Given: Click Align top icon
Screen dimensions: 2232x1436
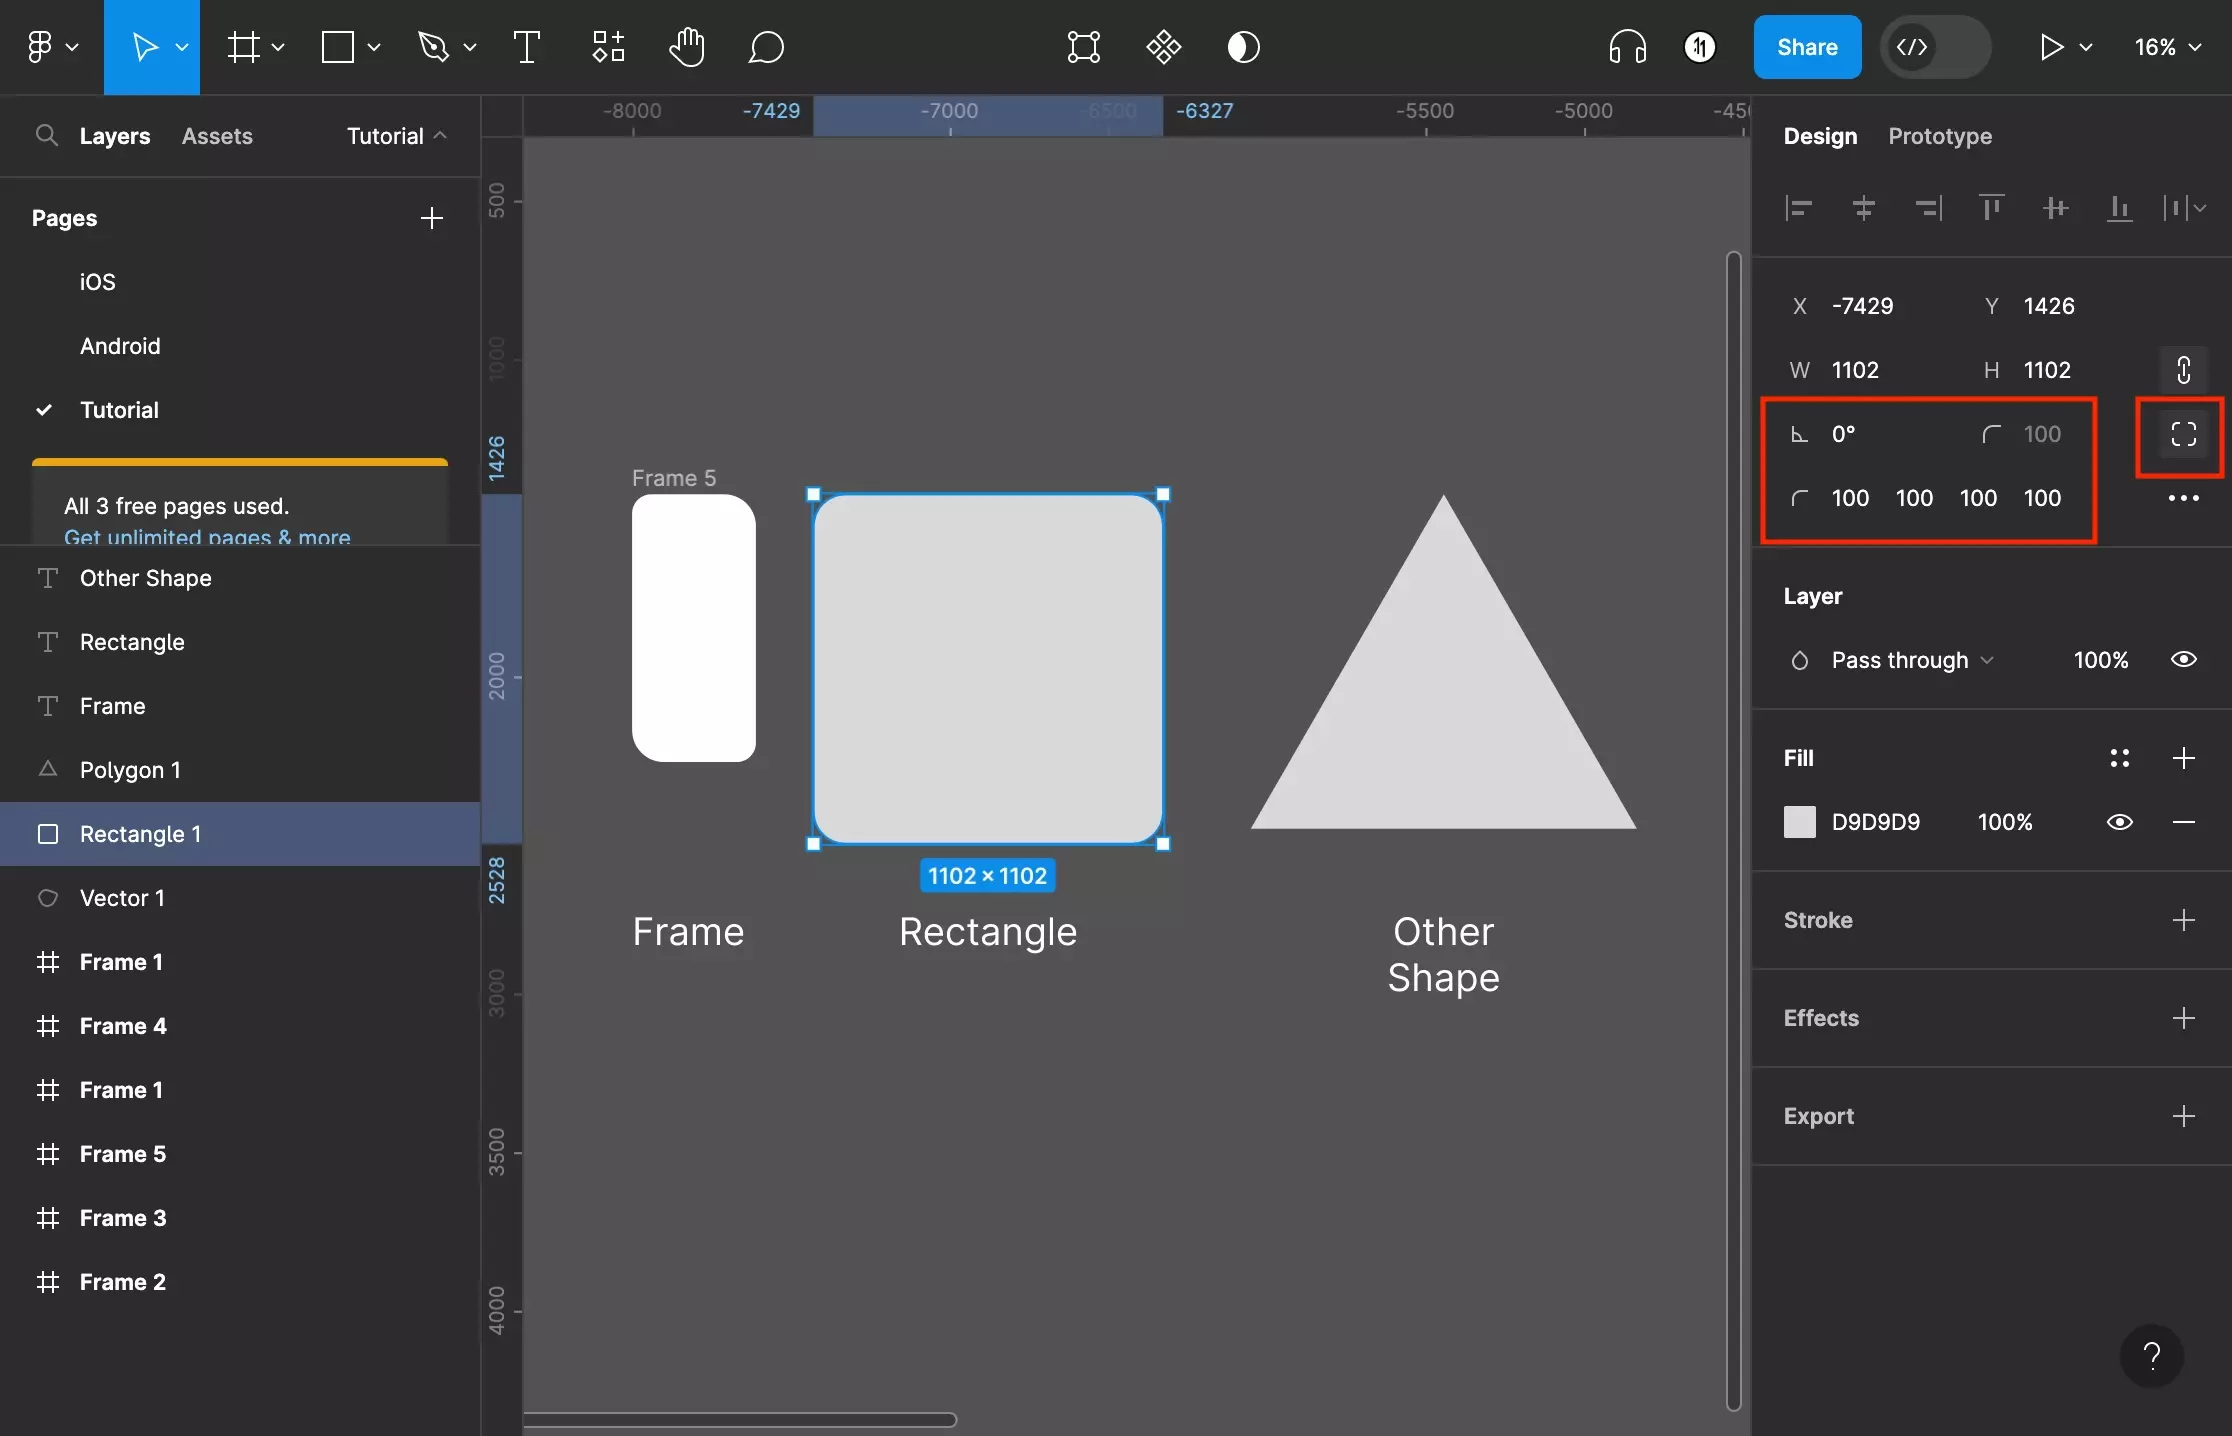Looking at the screenshot, I should [1991, 208].
